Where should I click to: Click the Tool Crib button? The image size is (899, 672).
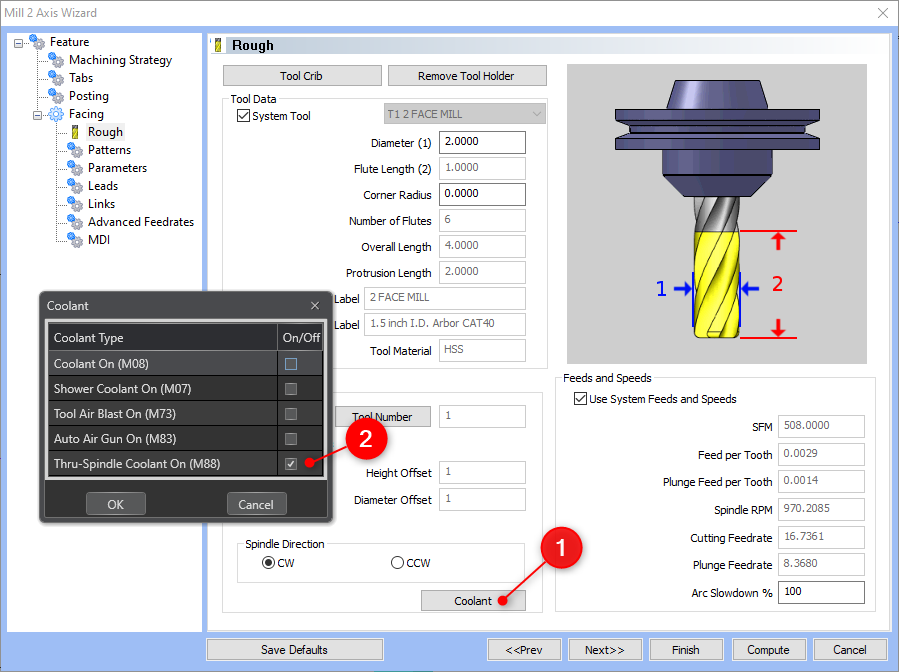(302, 76)
